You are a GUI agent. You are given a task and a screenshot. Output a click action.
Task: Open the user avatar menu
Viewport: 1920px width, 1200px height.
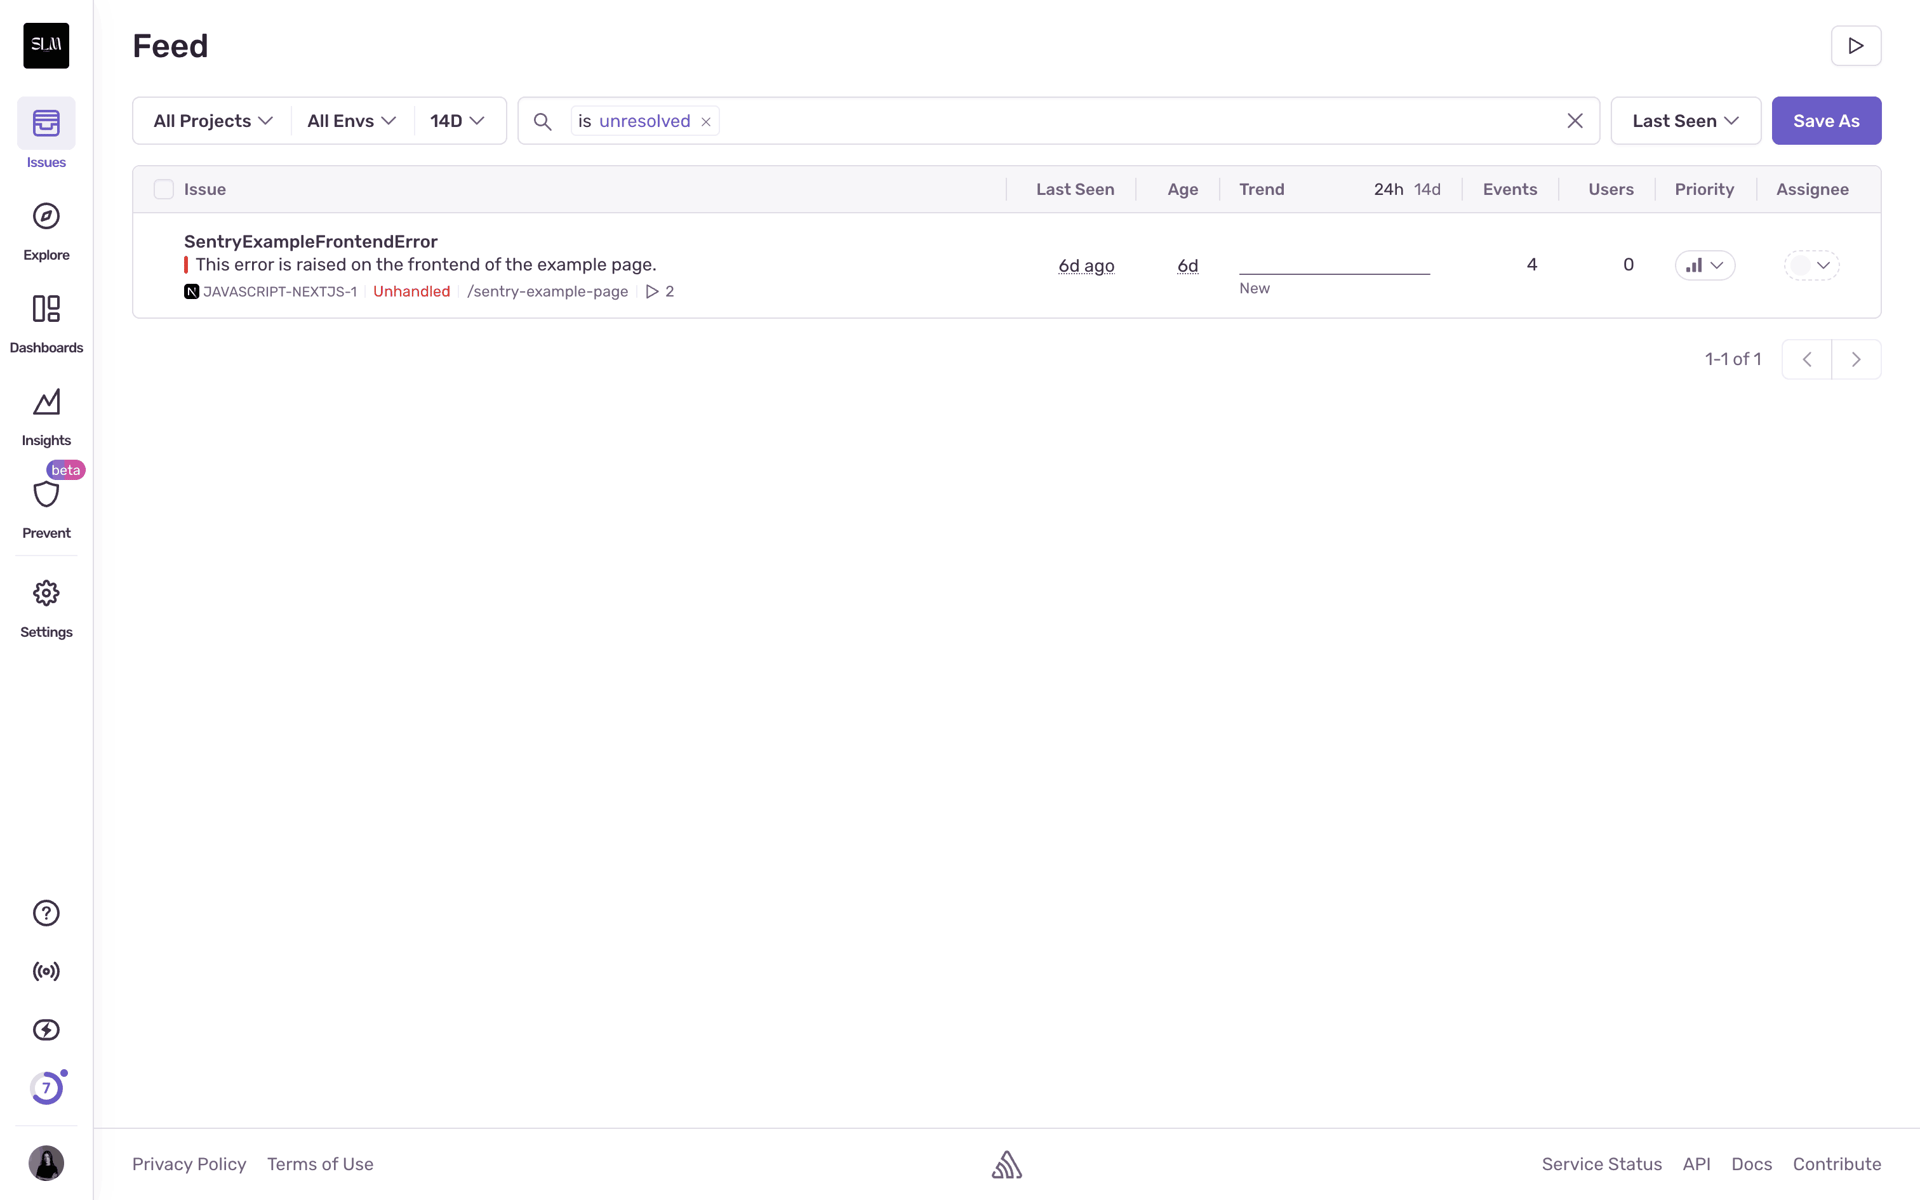coord(46,1163)
